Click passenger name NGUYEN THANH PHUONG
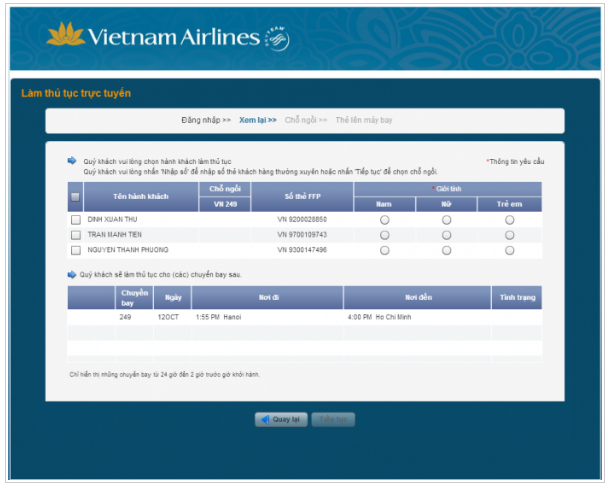This screenshot has height=485, width=608. click(128, 250)
